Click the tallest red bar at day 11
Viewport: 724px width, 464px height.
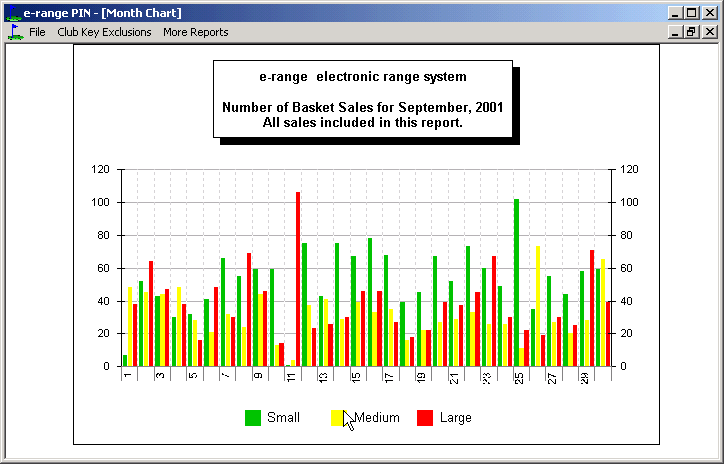(298, 280)
